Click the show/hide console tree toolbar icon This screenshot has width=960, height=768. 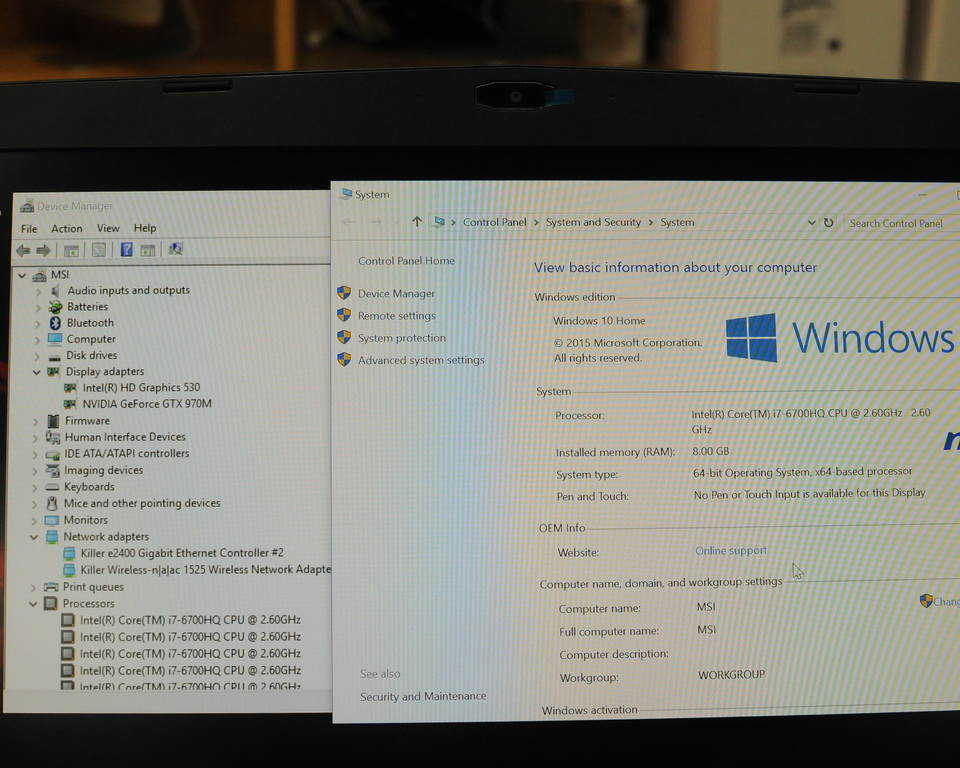[71, 250]
